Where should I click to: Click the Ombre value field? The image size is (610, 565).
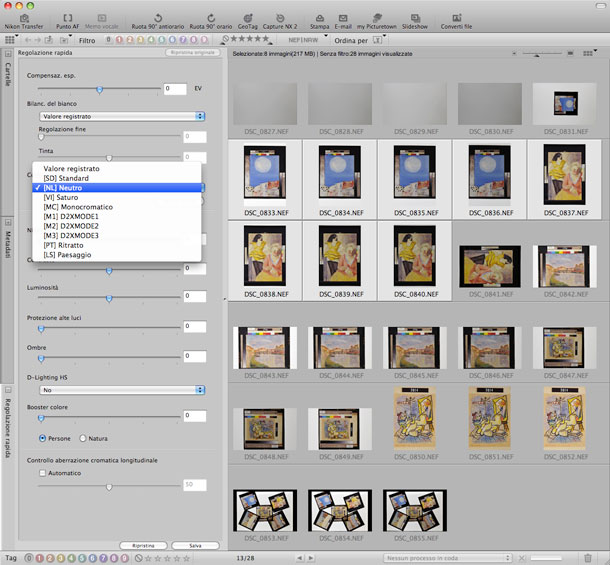(195, 356)
